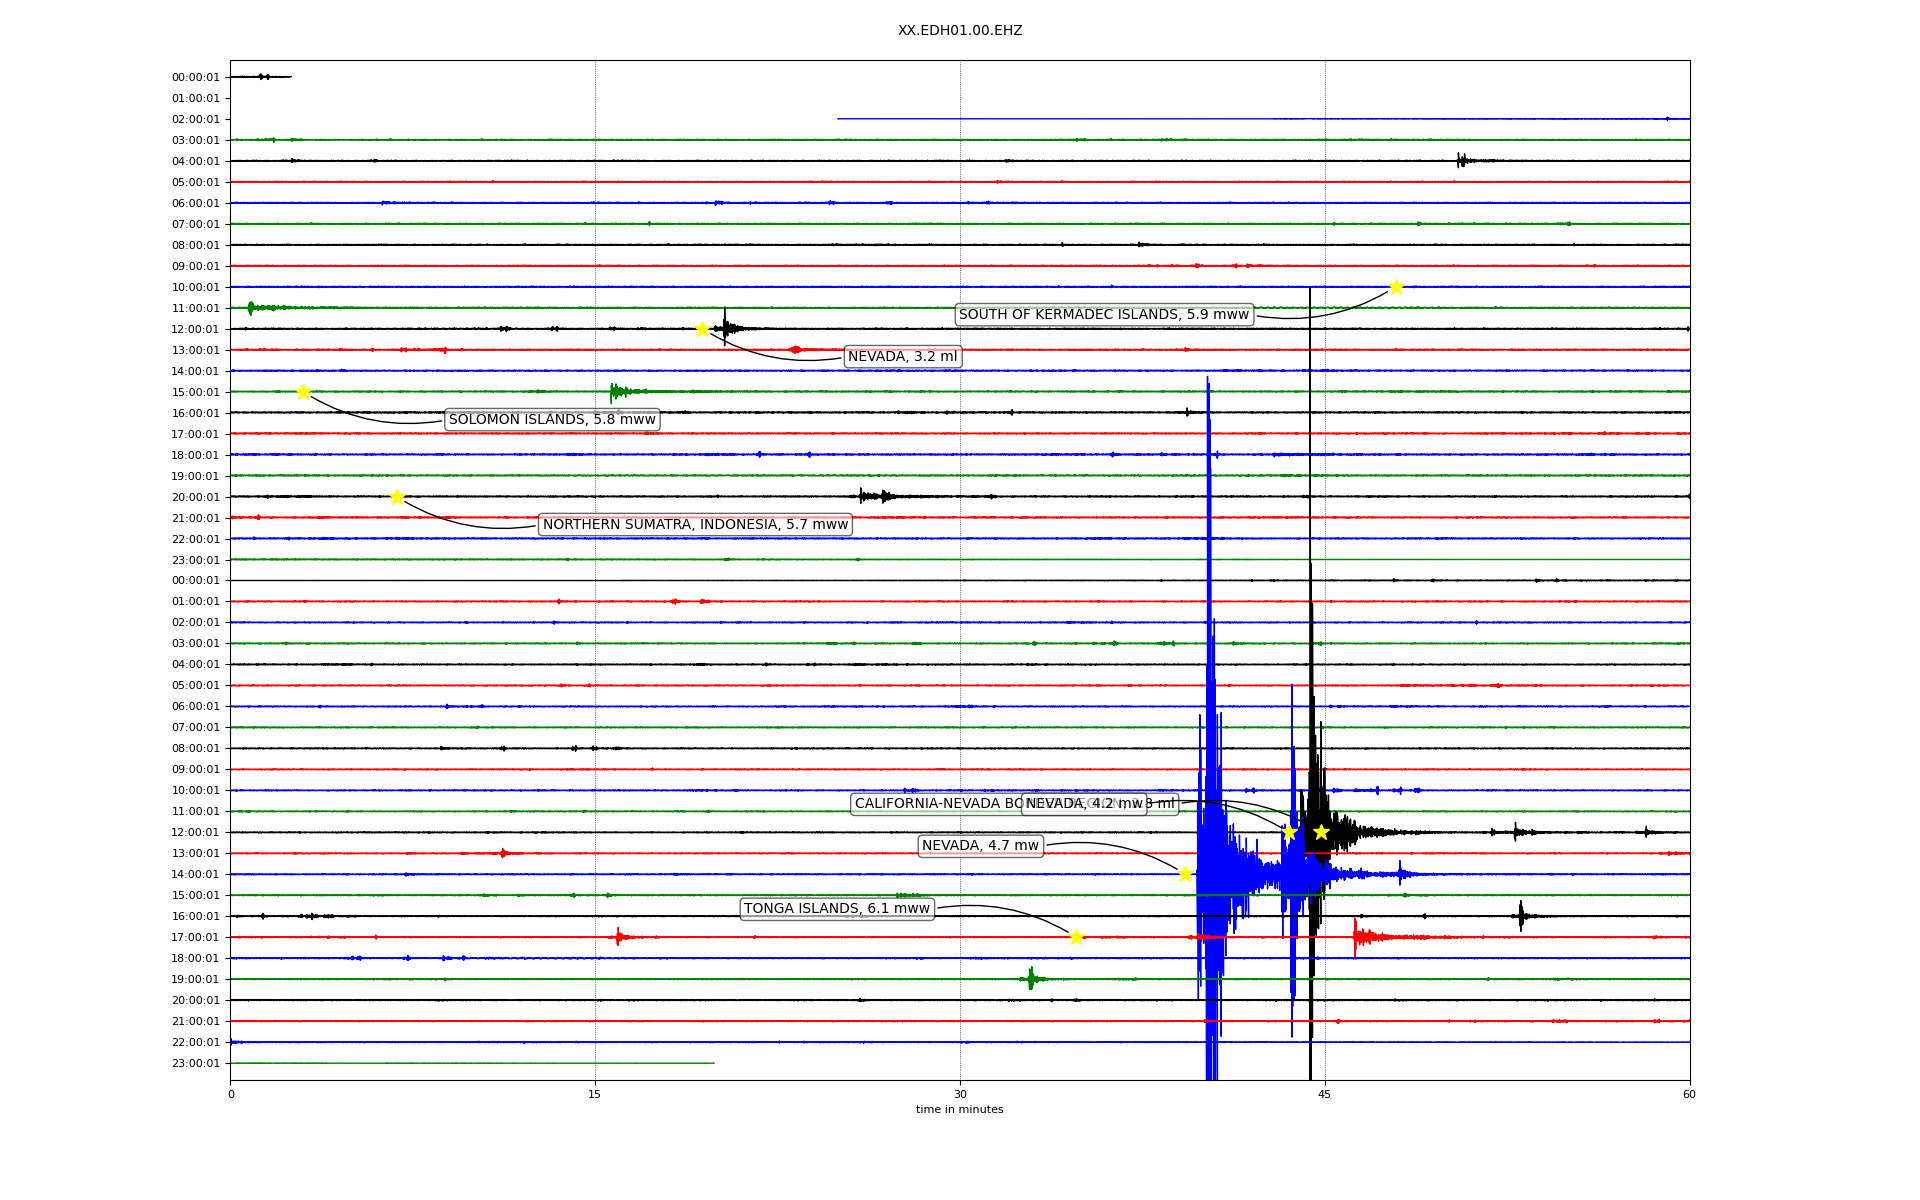Click the rightmost of the two adjacent stars
This screenshot has height=1200, width=1920.
[x=1321, y=832]
